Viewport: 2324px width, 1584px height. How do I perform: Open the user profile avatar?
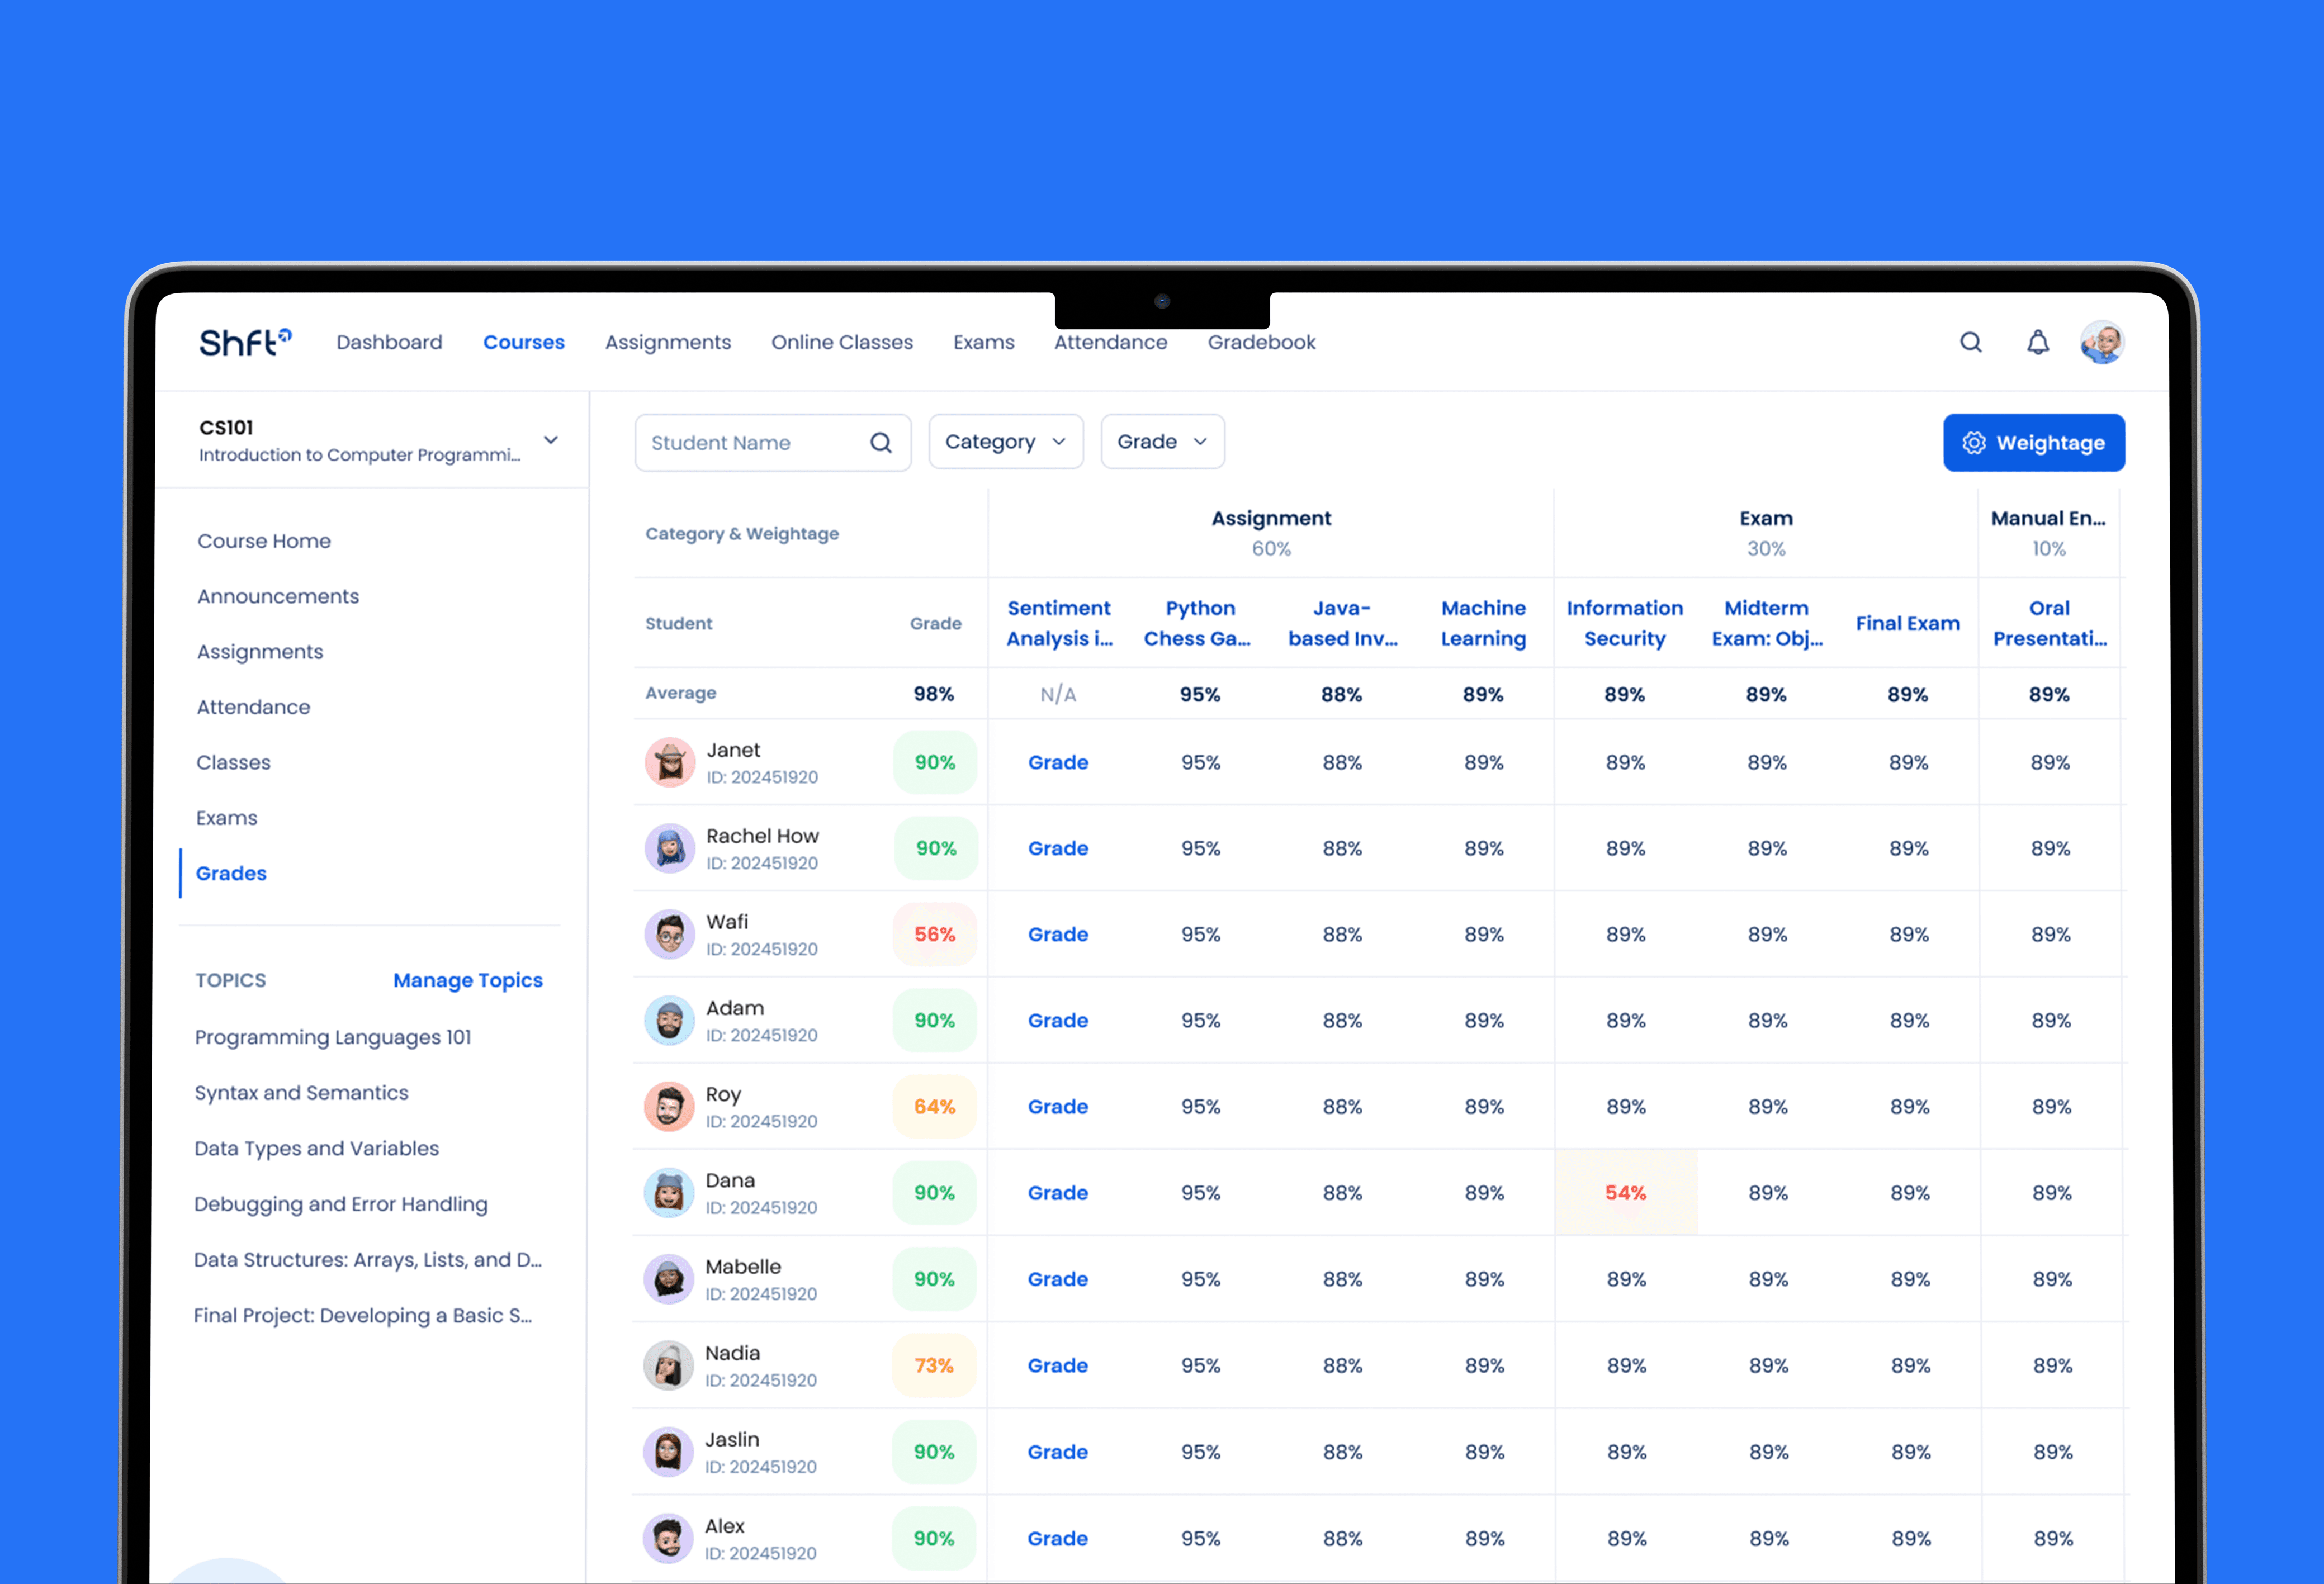coord(2102,342)
